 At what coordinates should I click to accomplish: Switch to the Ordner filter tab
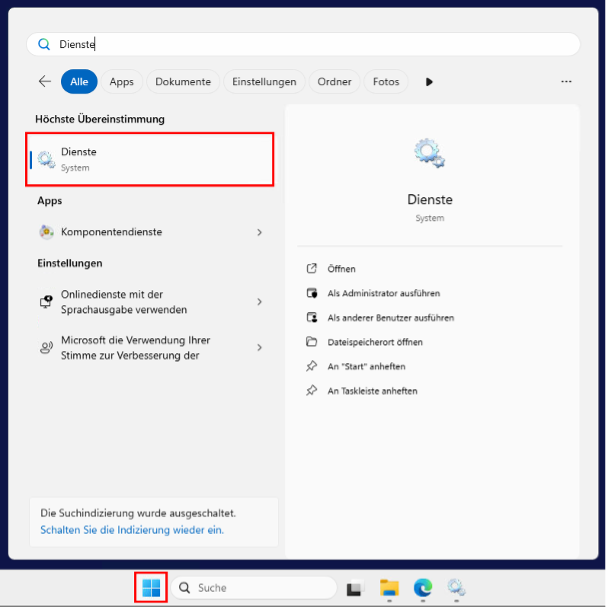pyautogui.click(x=335, y=81)
